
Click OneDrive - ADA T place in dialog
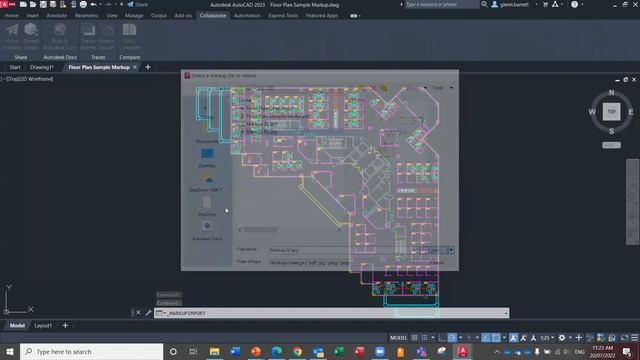206,182
